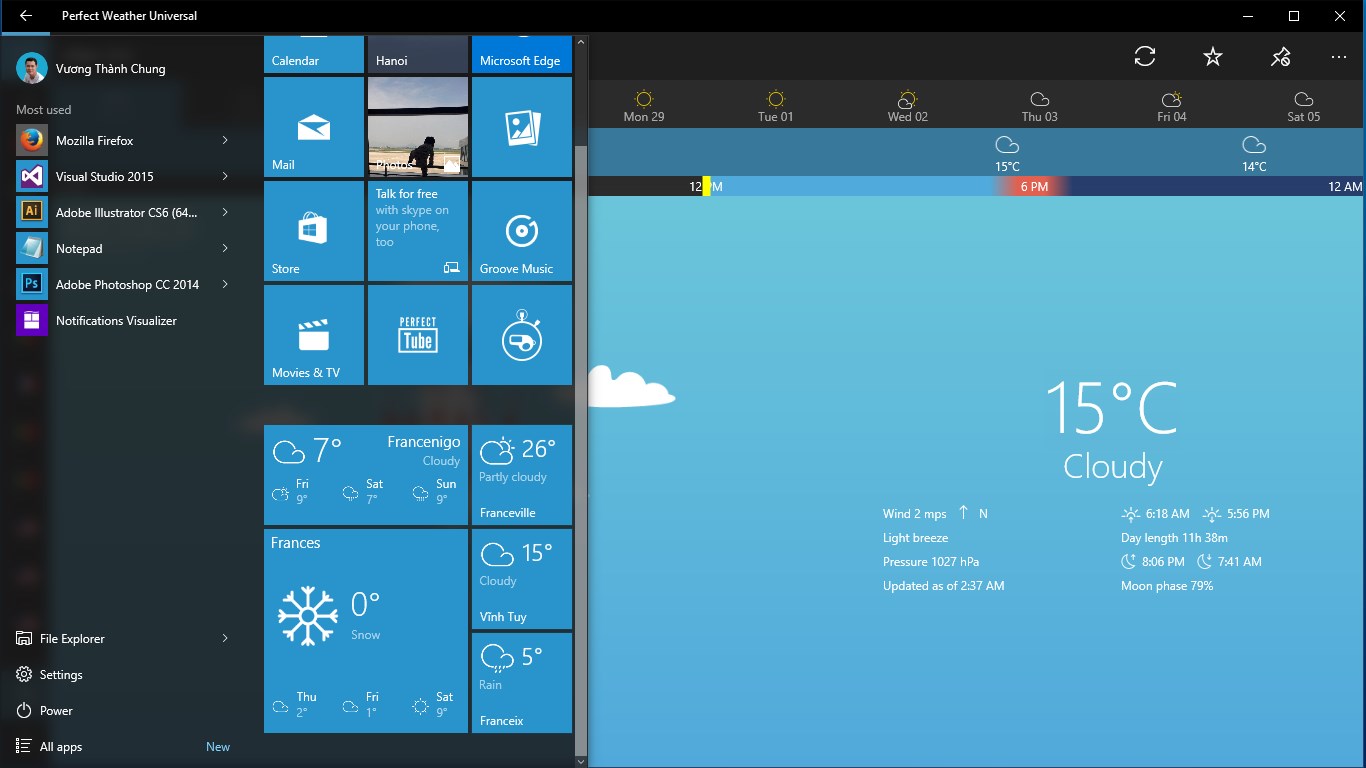1366x768 pixels.
Task: Open the Groove Music tile
Action: pyautogui.click(x=522, y=231)
